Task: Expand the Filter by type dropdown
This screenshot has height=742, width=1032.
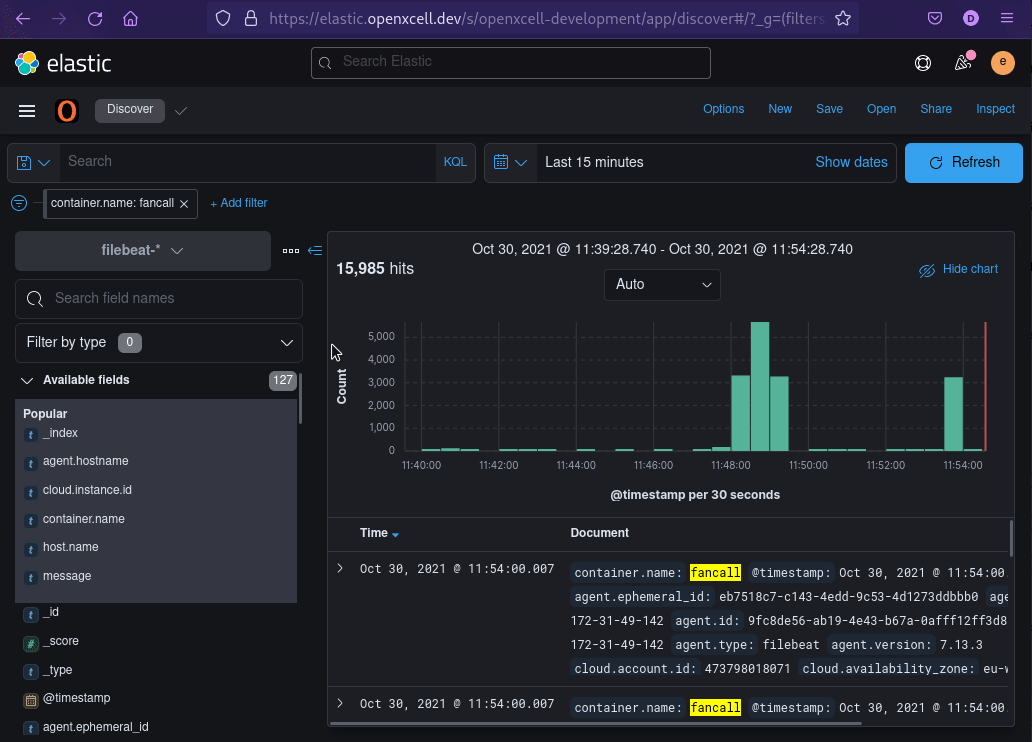Action: [x=159, y=342]
